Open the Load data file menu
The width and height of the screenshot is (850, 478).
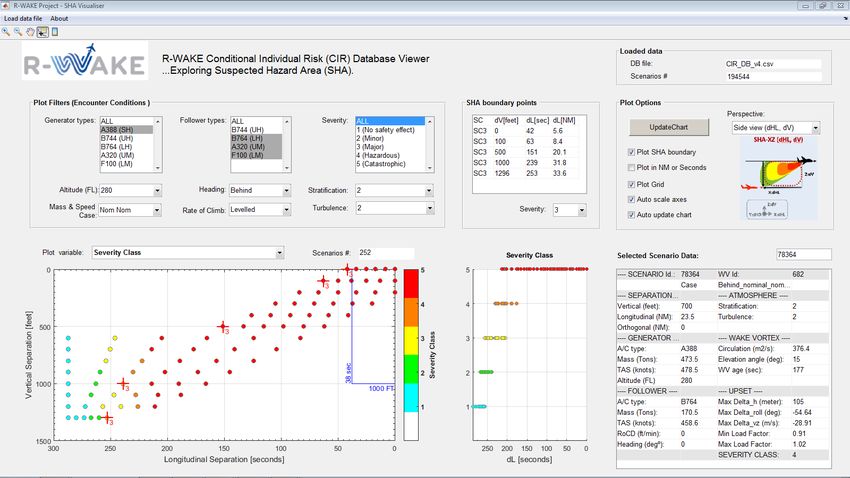(23, 18)
